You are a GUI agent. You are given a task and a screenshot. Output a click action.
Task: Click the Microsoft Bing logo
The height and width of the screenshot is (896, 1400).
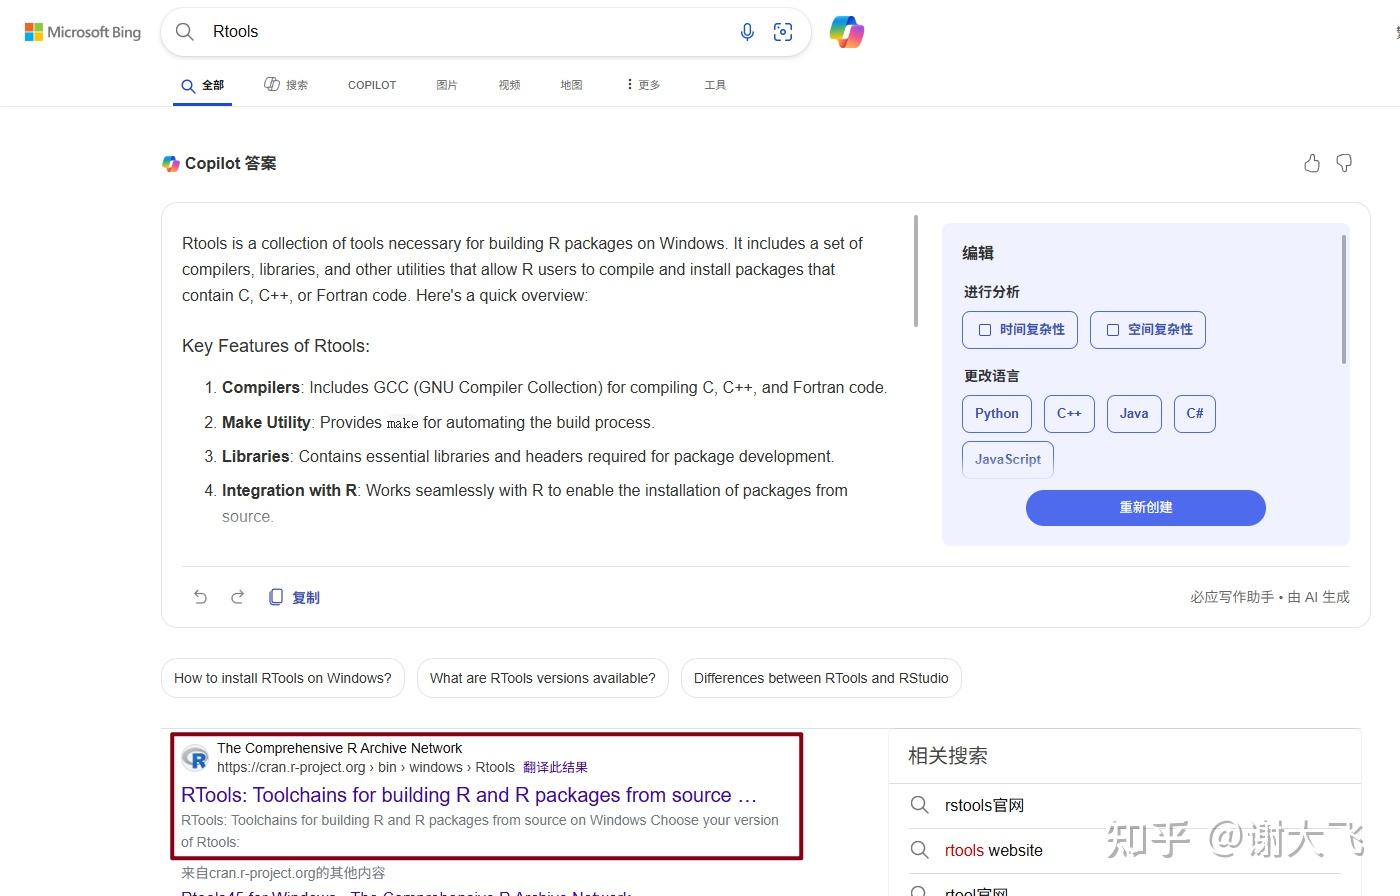tap(82, 31)
